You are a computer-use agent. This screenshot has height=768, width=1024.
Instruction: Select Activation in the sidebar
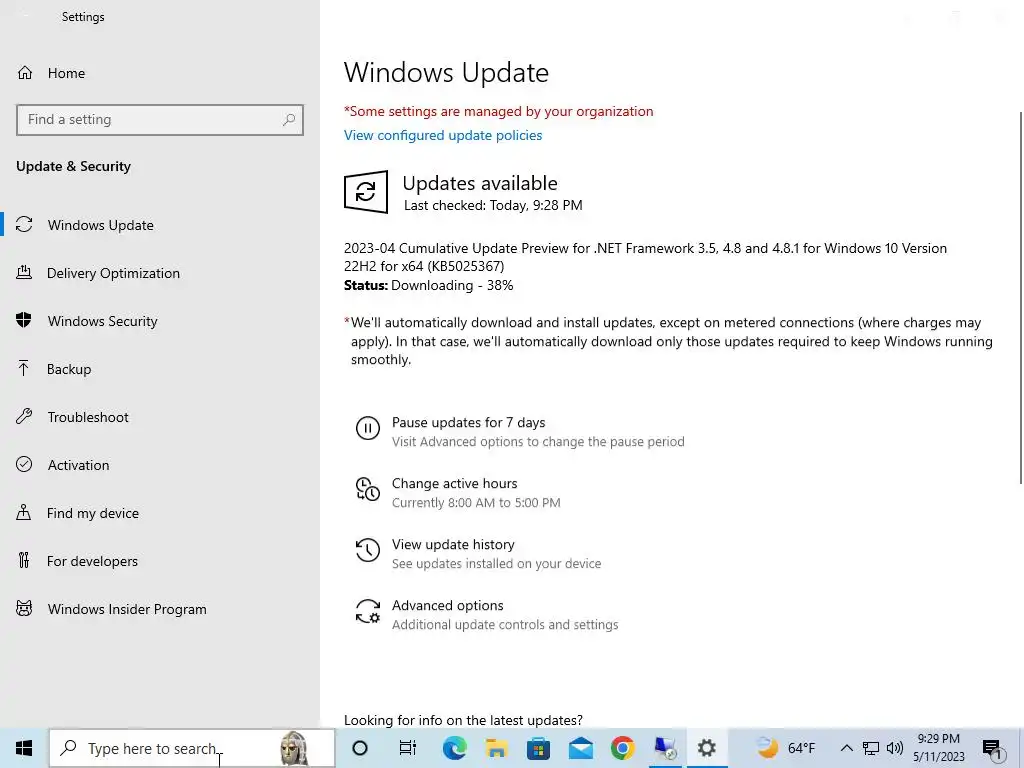[x=160, y=465]
